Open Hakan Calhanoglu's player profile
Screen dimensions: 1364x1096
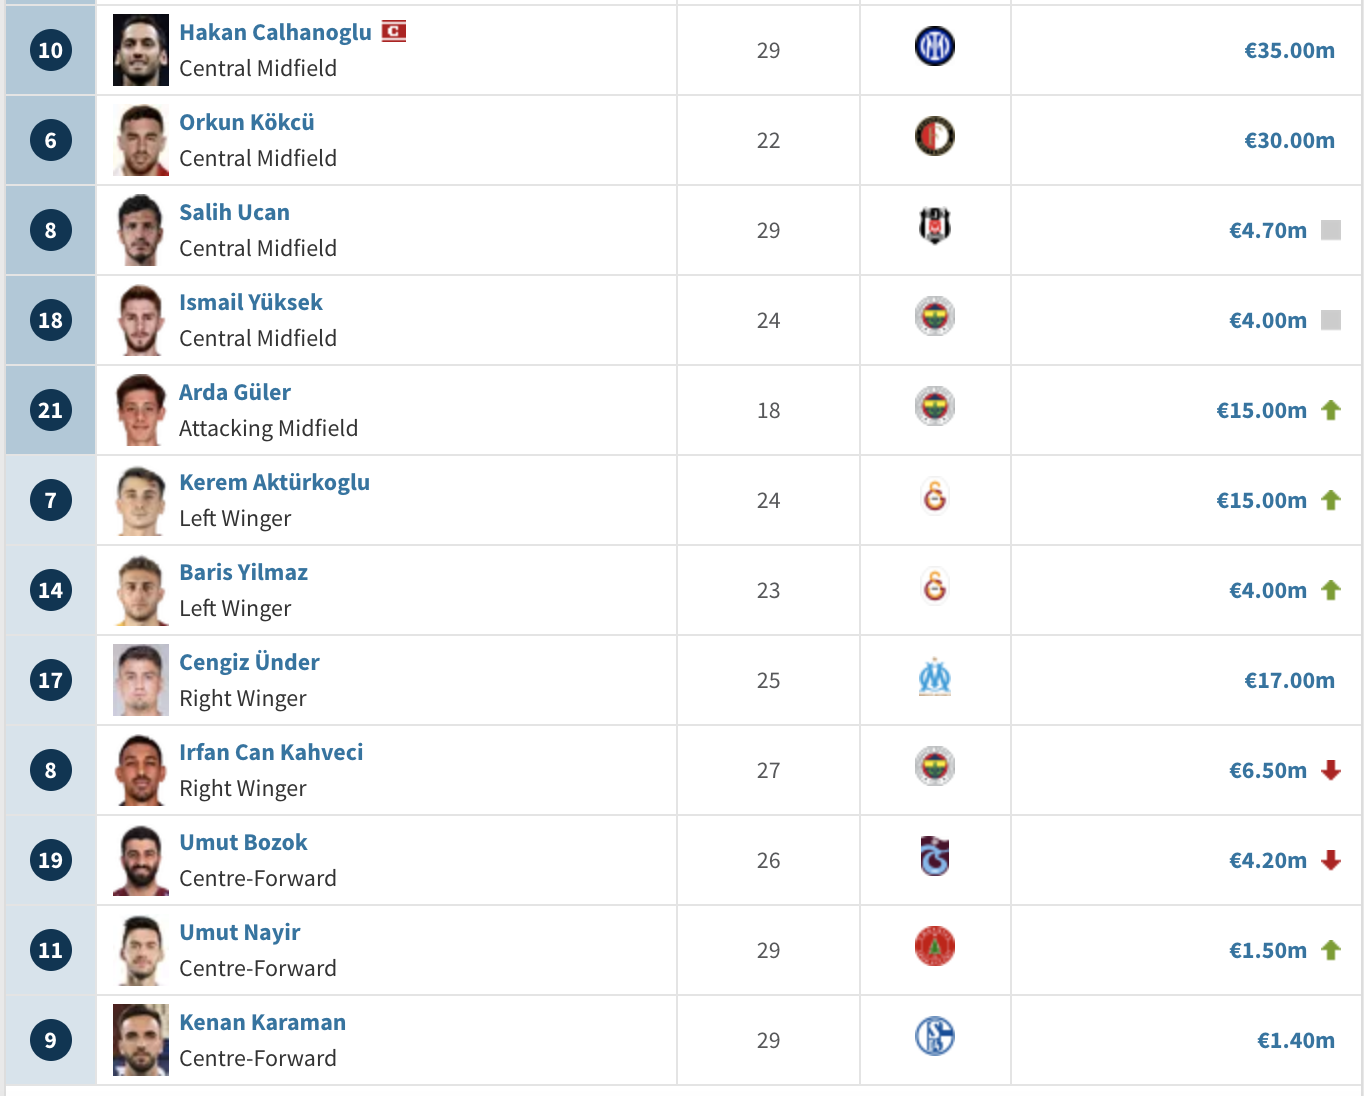point(275,32)
